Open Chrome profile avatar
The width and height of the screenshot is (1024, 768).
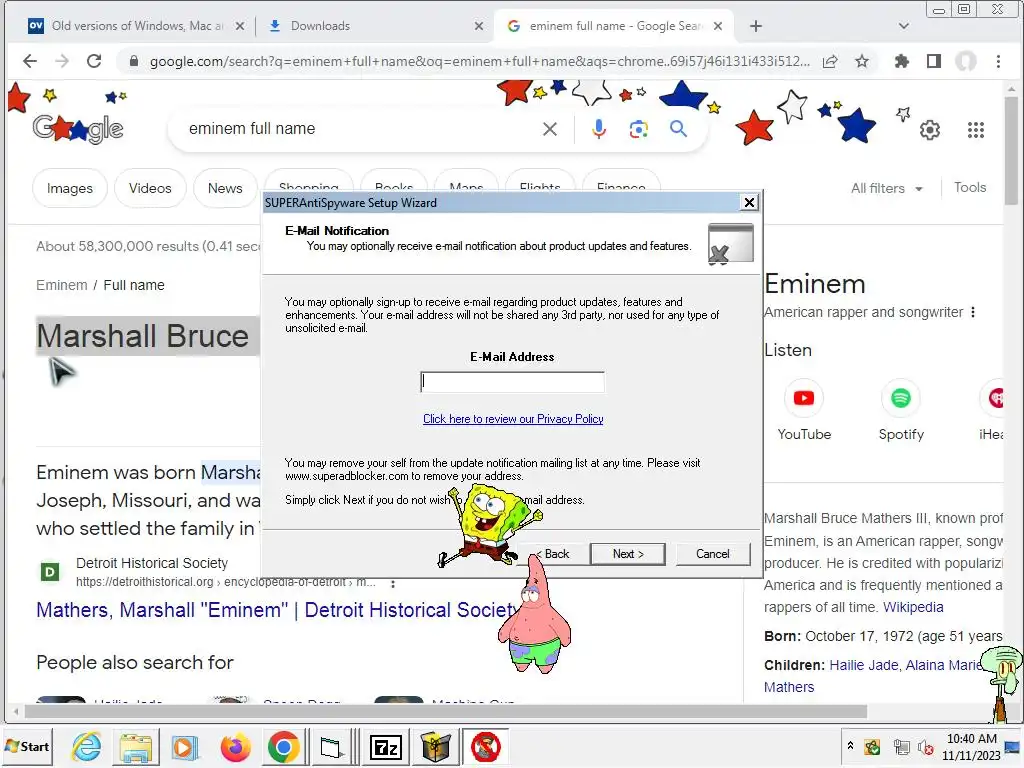tap(966, 61)
